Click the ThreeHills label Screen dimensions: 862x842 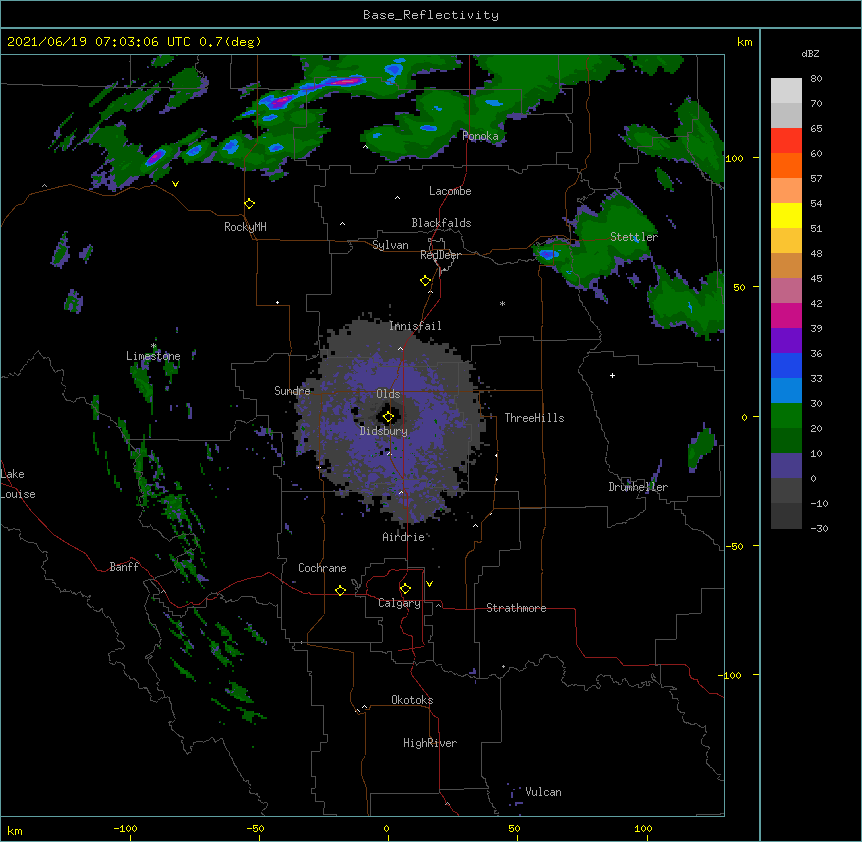[534, 418]
